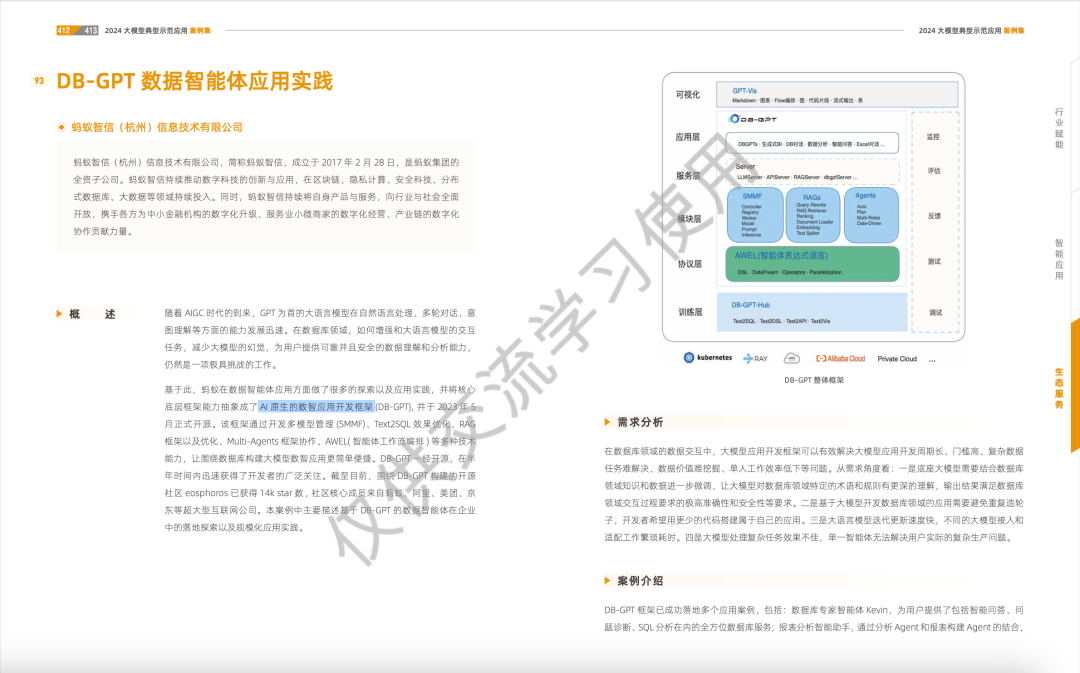Click 调试 in the diagram's side column
The width and height of the screenshot is (1080, 673).
(935, 312)
